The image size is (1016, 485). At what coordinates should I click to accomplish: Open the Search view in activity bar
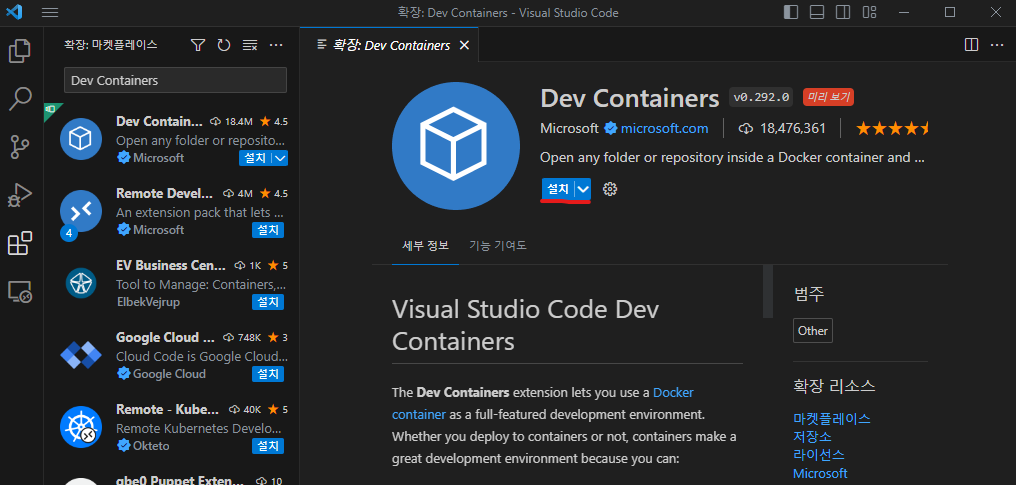(20, 99)
